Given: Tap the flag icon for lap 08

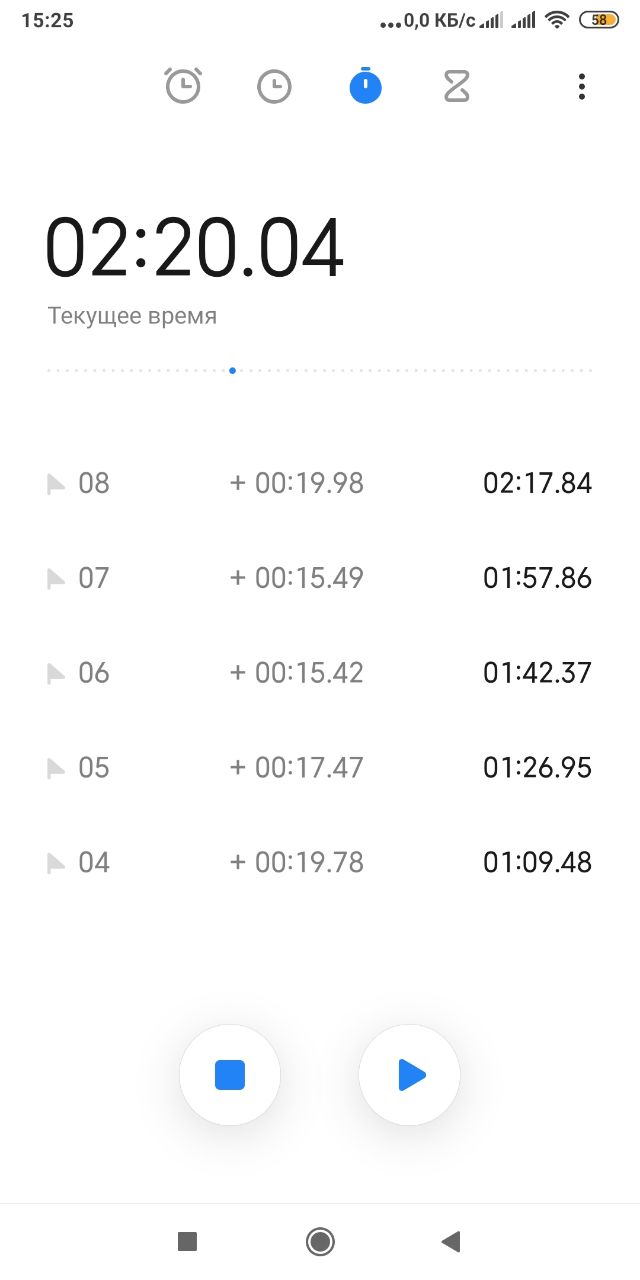Looking at the screenshot, I should coord(56,485).
